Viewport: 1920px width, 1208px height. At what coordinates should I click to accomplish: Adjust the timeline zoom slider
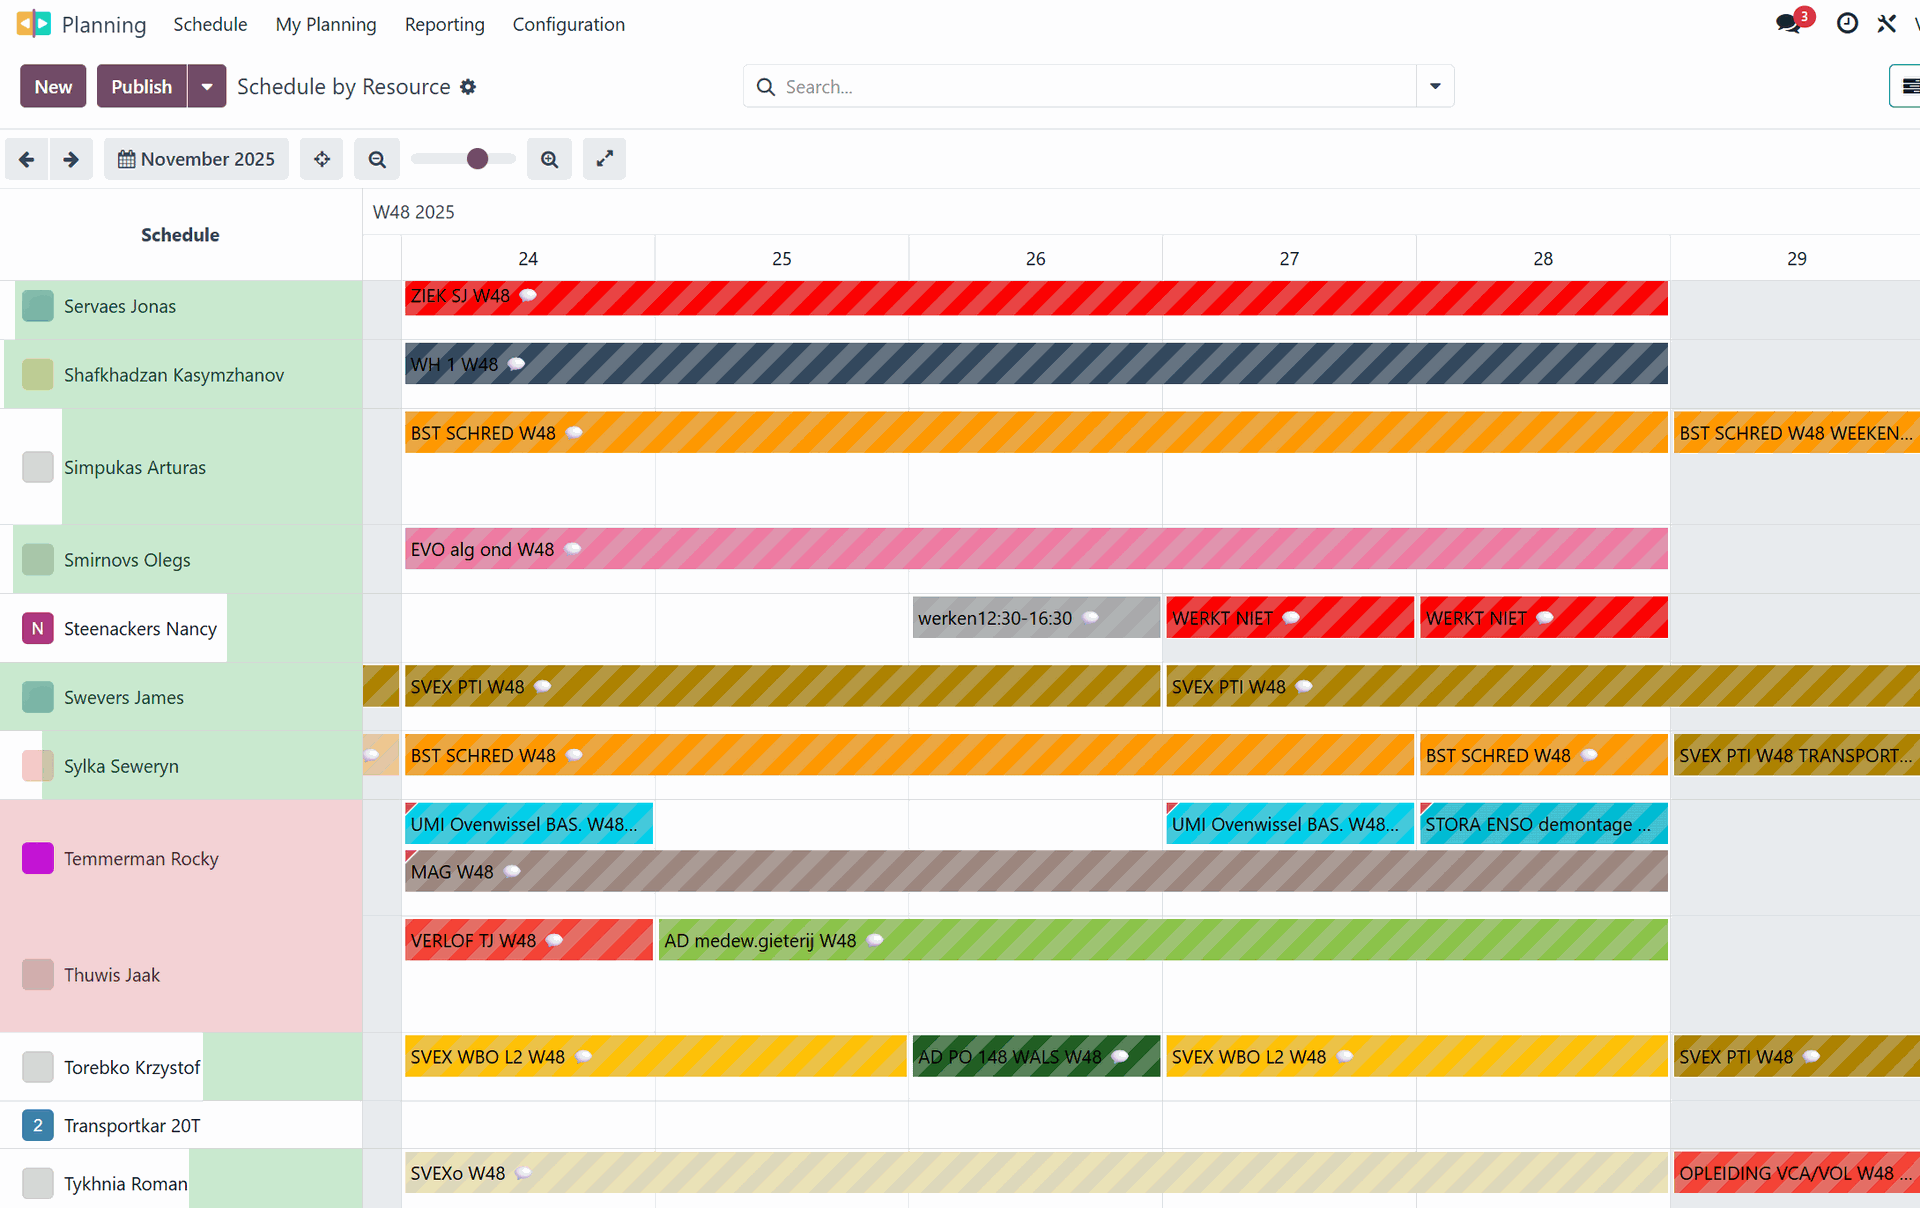coord(476,158)
